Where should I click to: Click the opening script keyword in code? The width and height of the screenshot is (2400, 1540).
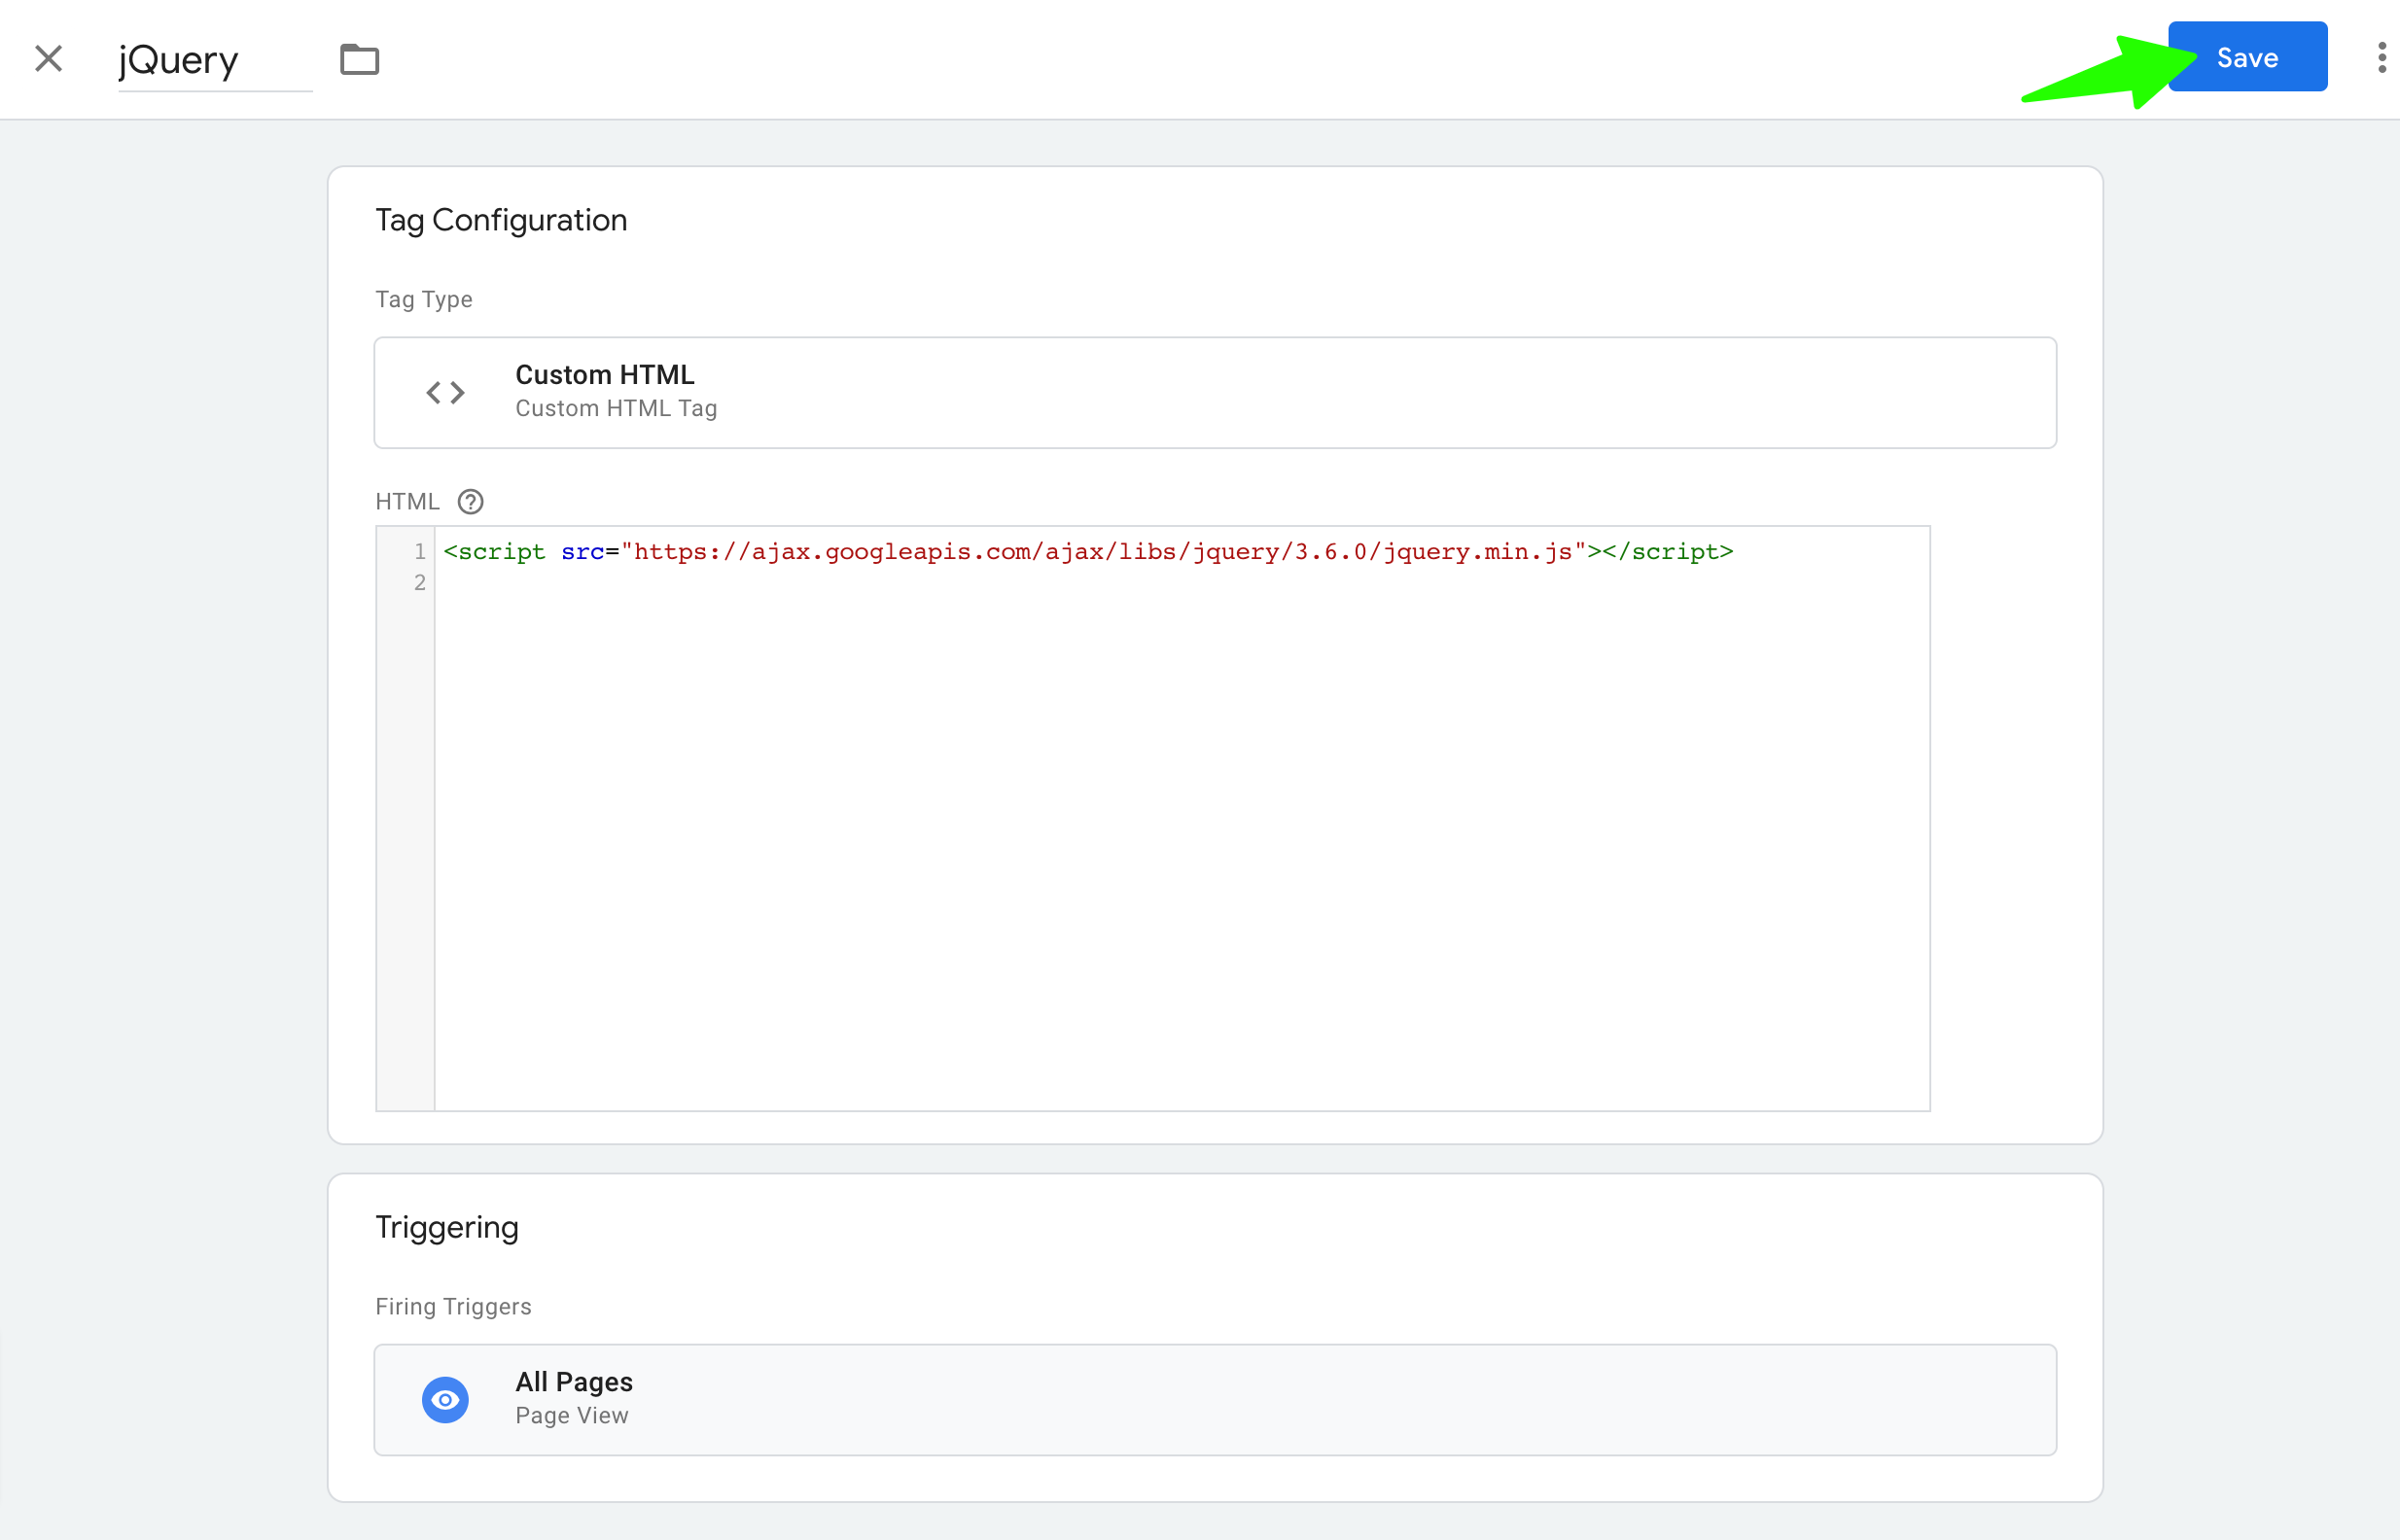[x=500, y=552]
